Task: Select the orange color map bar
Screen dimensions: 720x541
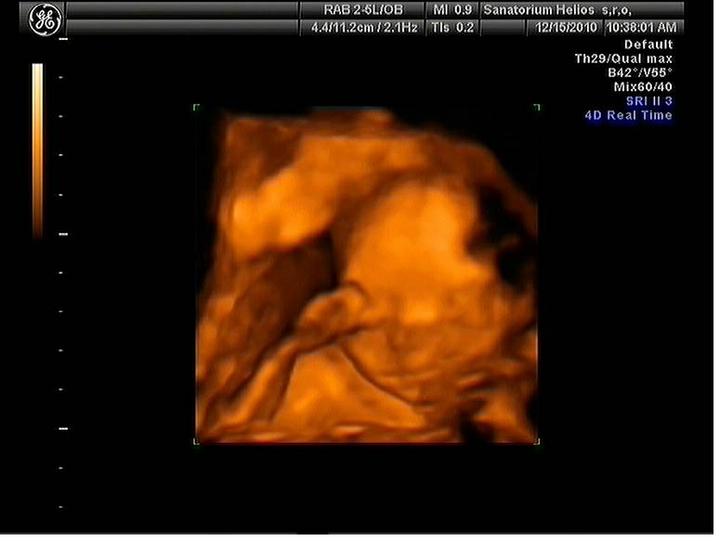Action: coord(38,150)
